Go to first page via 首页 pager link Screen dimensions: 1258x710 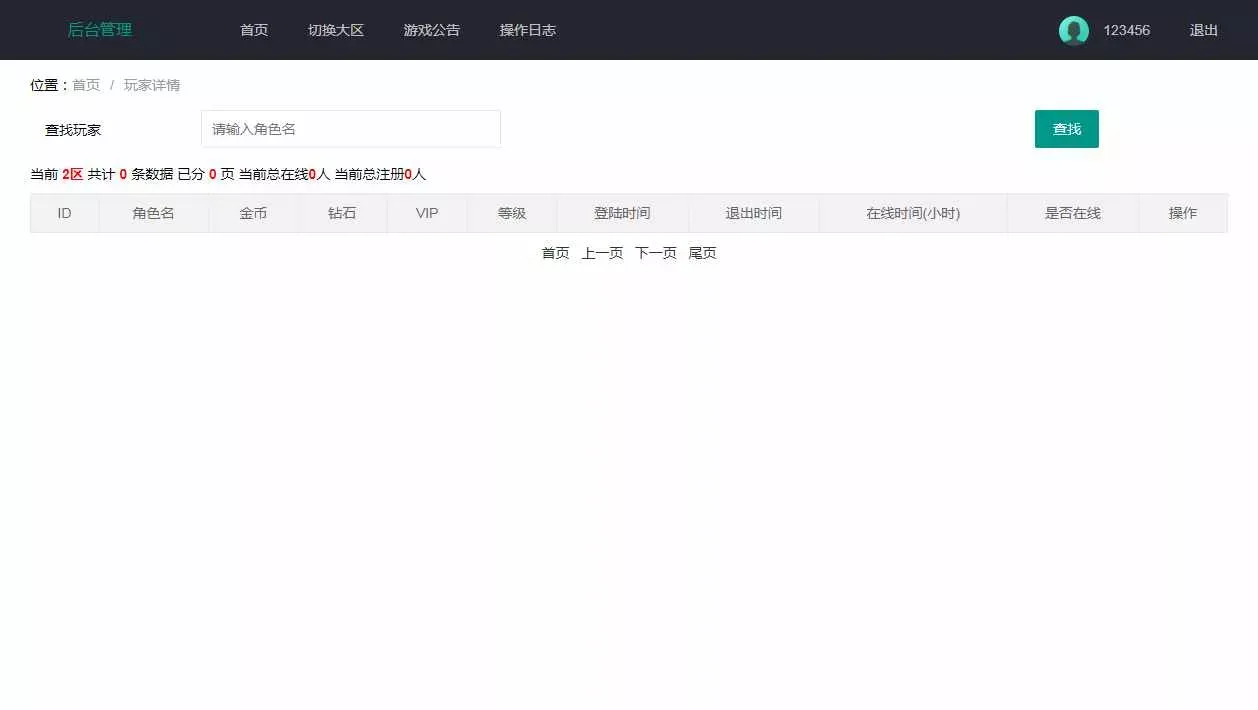tap(556, 253)
